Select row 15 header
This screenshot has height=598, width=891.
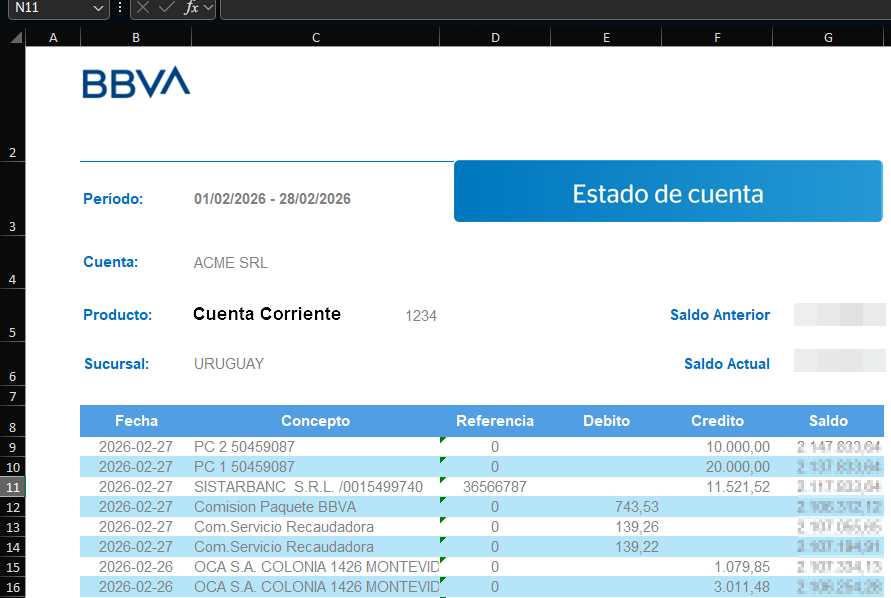[x=13, y=567]
